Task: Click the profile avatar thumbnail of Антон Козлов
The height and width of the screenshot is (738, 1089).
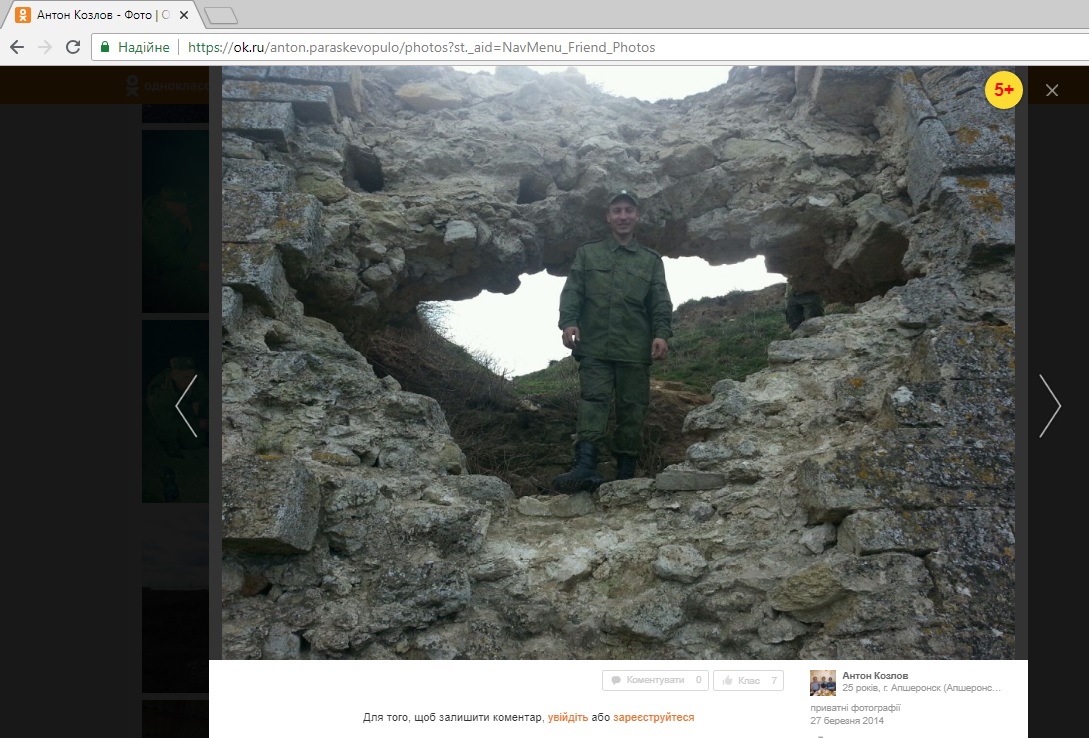Action: click(x=822, y=683)
